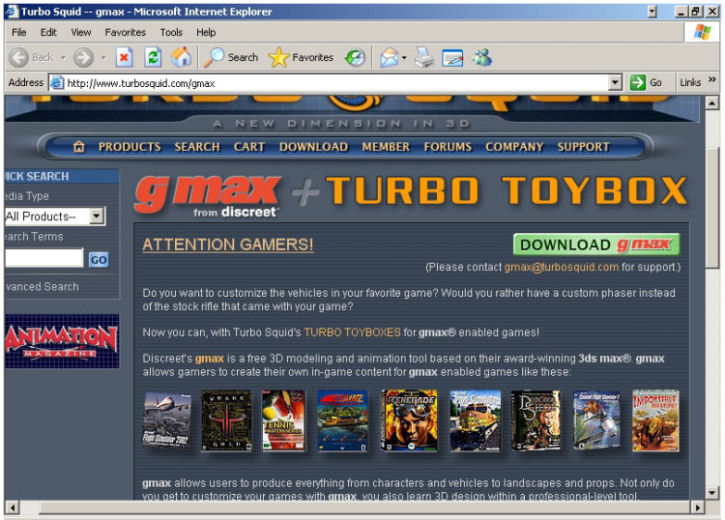Image resolution: width=725 pixels, height=520 pixels.
Task: Click the SEARCH navigation link
Action: pos(197,147)
